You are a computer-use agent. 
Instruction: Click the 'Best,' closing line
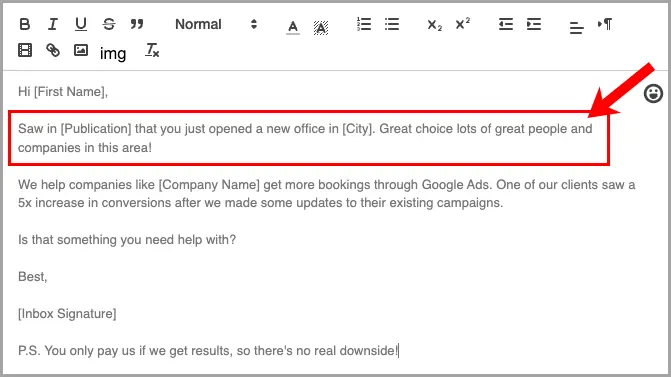(33, 277)
